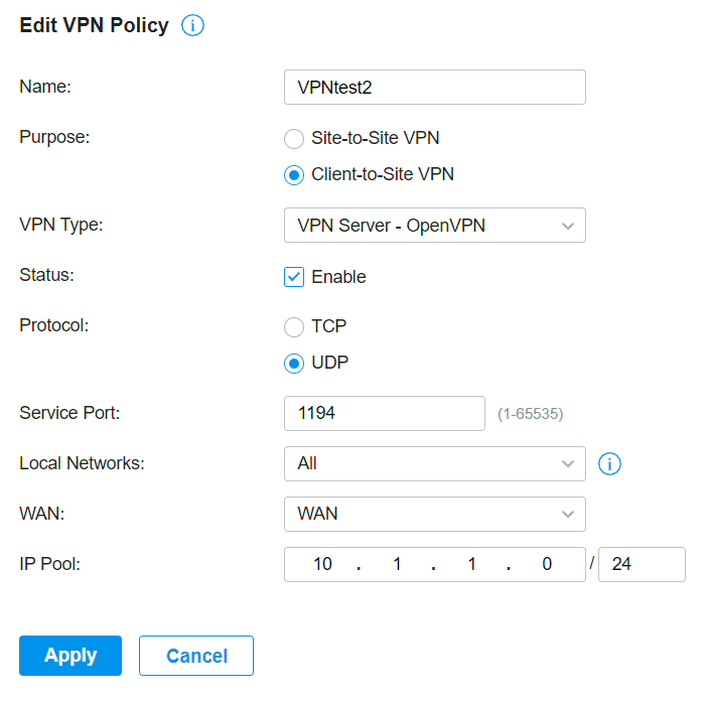Click the IP Pool subnet mask field 24

[642, 564]
